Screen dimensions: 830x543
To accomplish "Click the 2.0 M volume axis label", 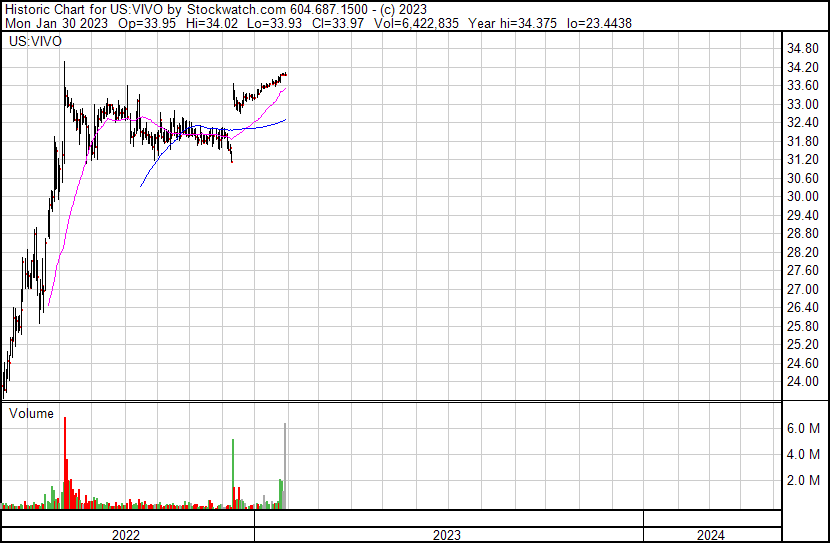I will coord(803,480).
